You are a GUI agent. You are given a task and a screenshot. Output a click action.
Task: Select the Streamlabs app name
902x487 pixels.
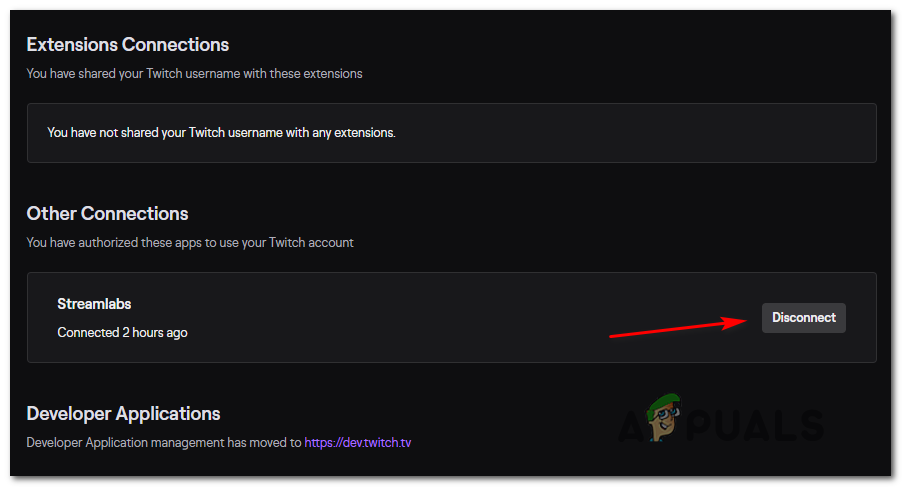tap(94, 304)
